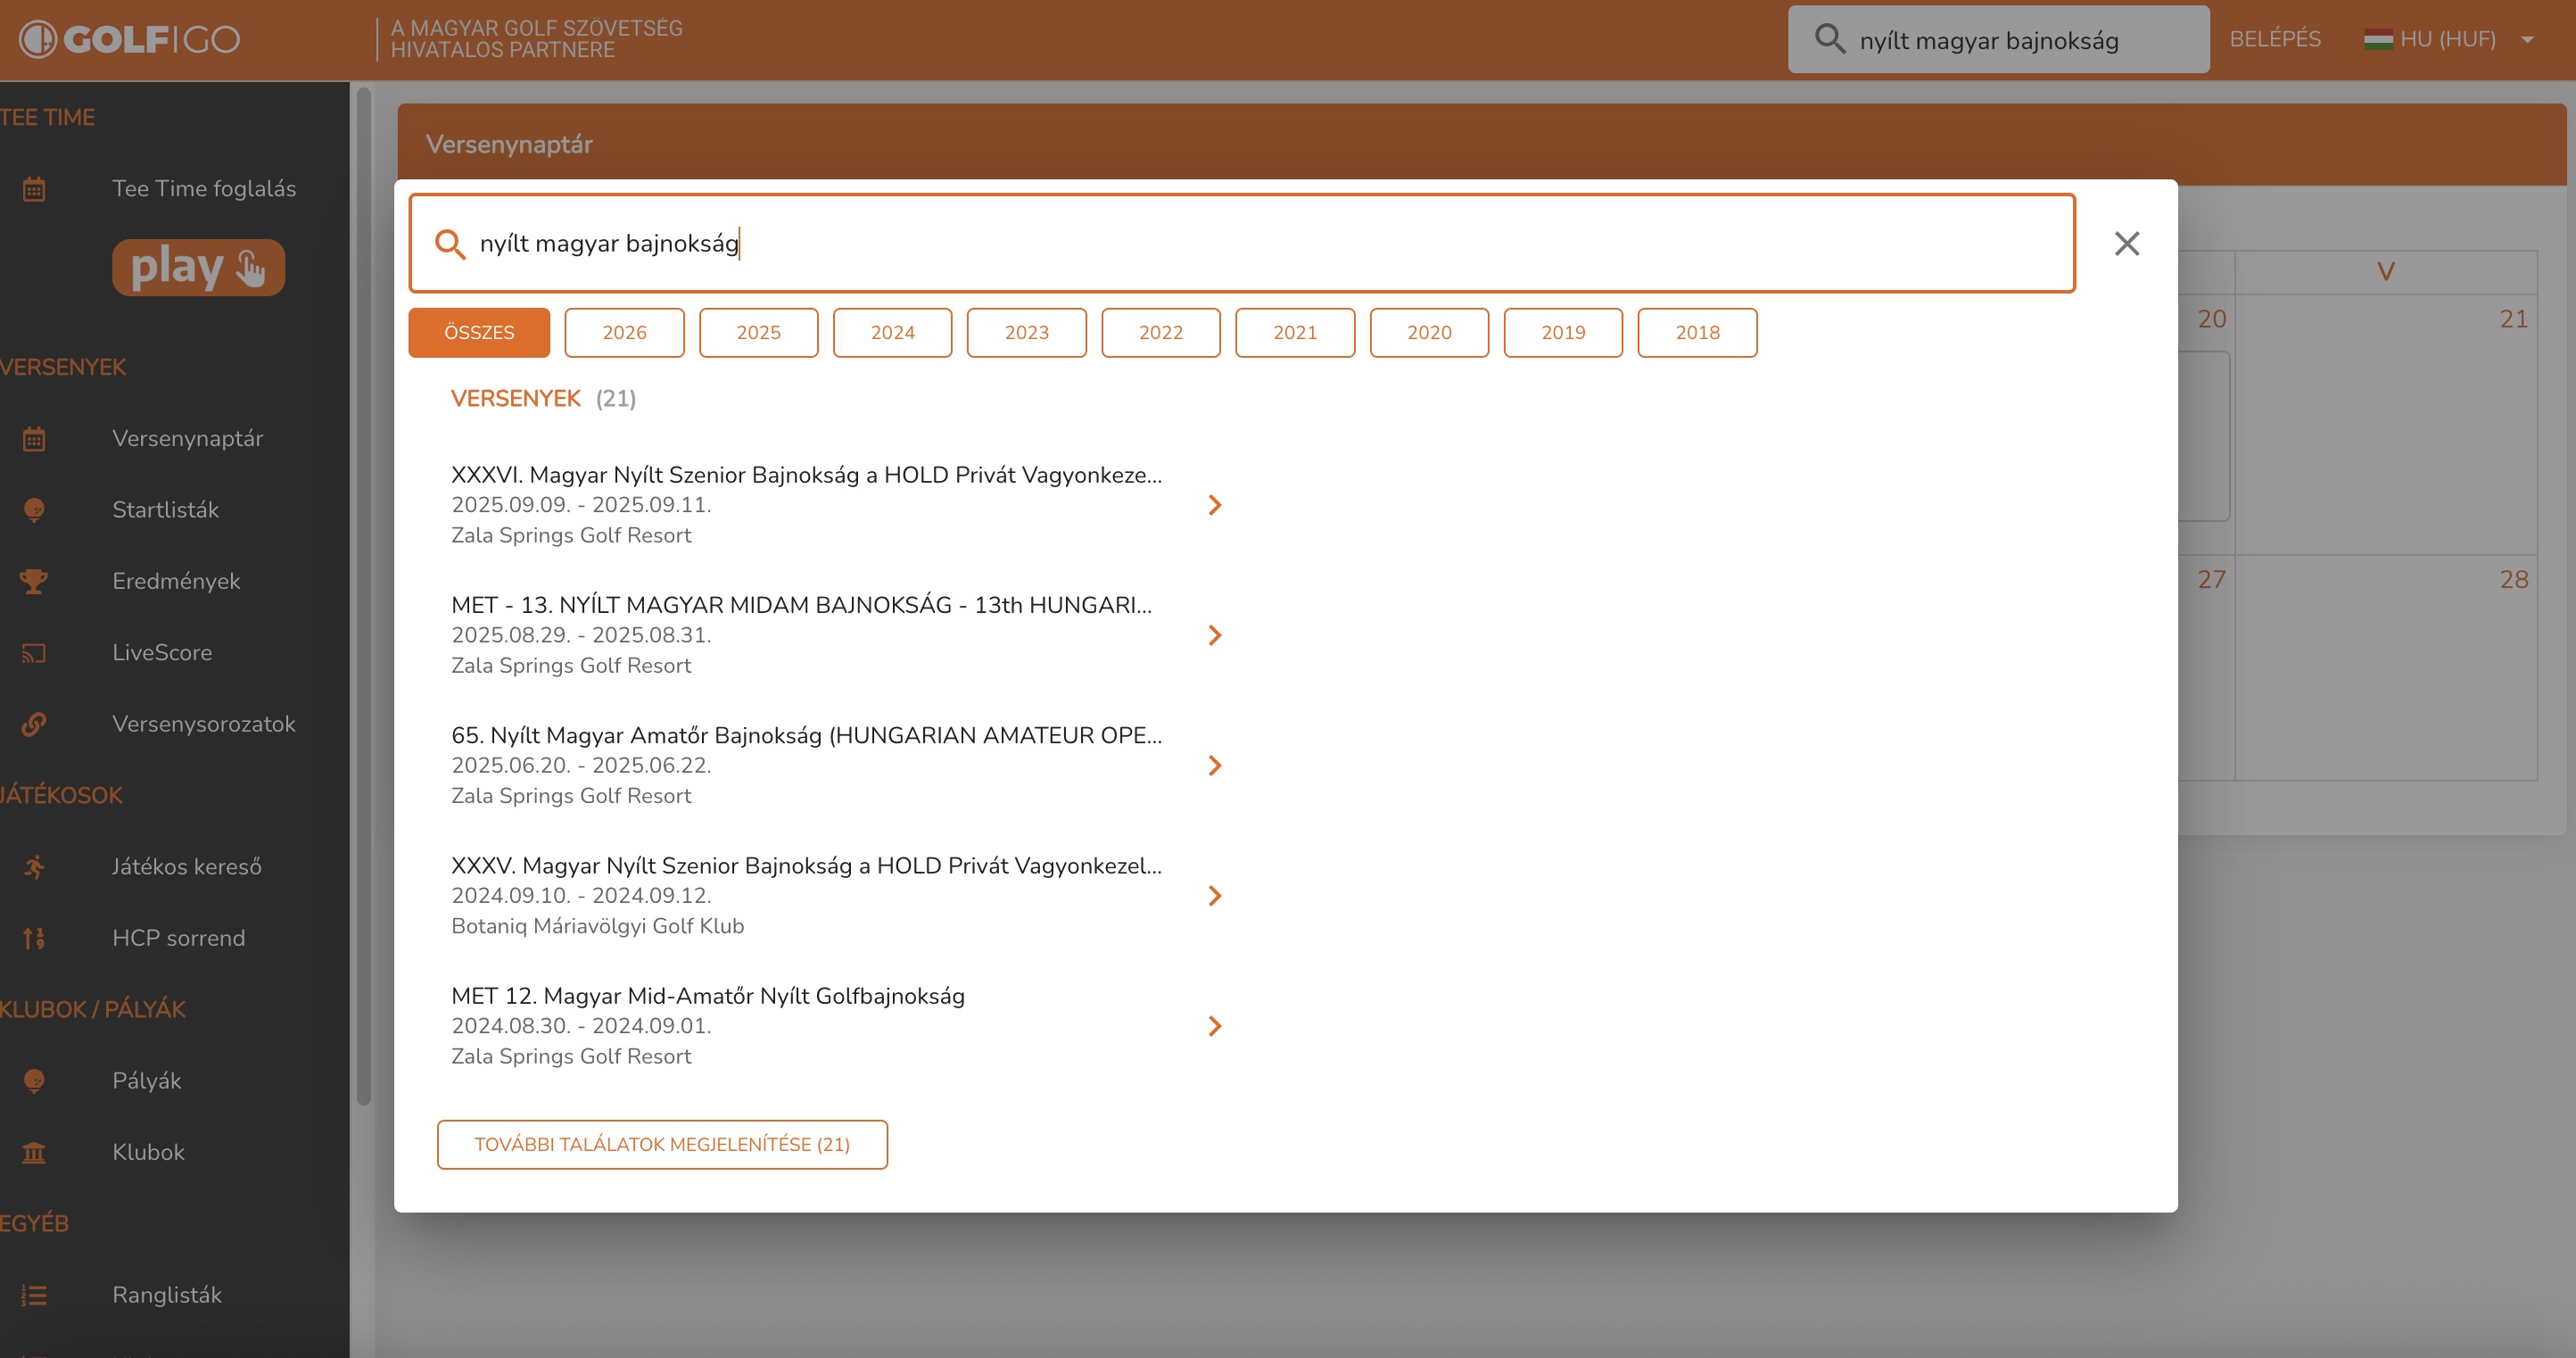This screenshot has width=2576, height=1358.
Task: Click the Eredmények trophy icon
Action: [x=34, y=581]
